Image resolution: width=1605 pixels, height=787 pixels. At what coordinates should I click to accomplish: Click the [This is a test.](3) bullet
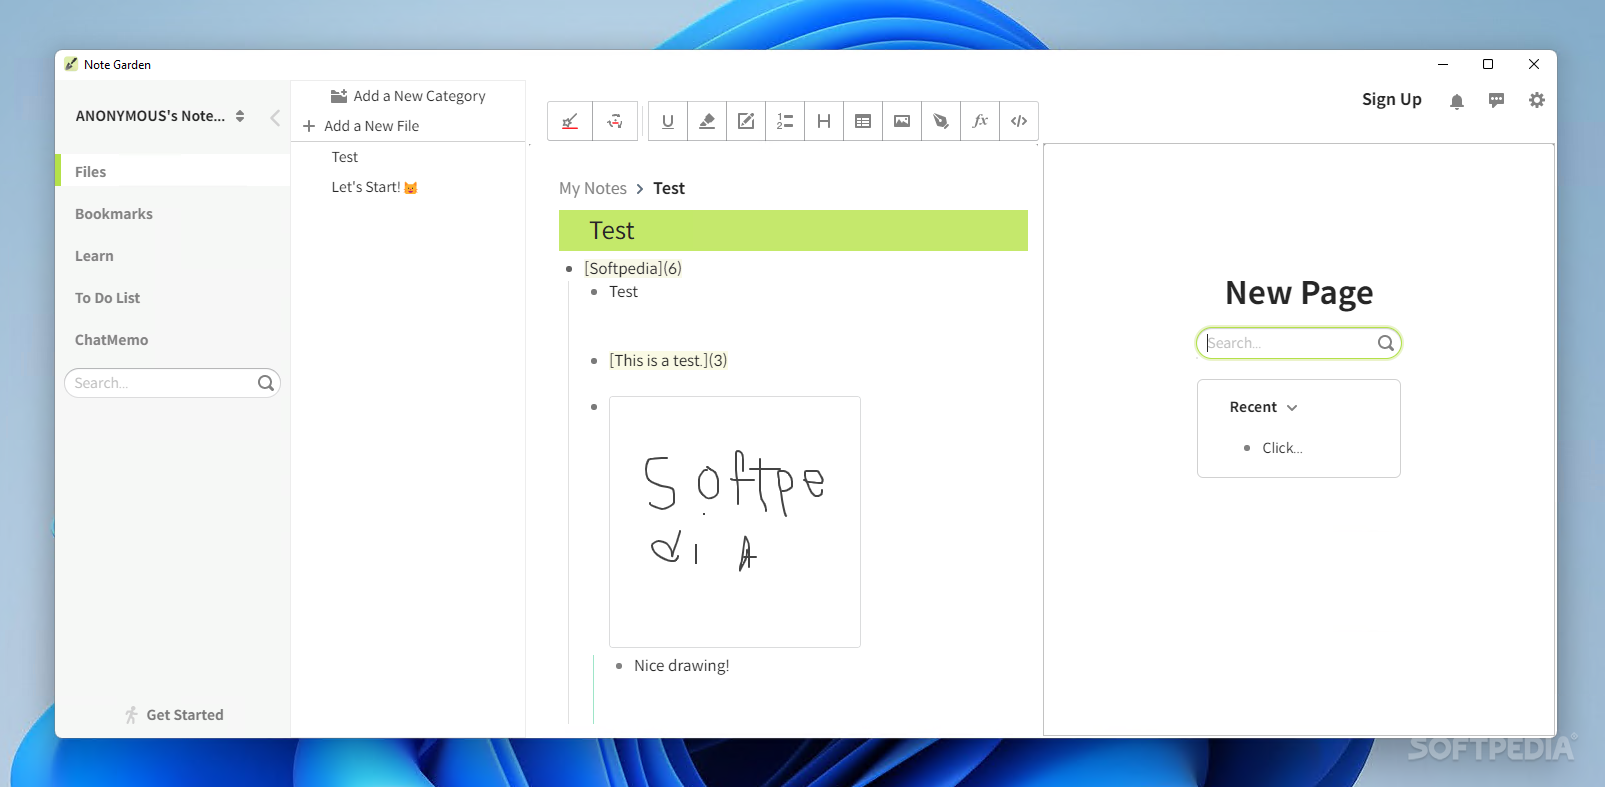668,360
